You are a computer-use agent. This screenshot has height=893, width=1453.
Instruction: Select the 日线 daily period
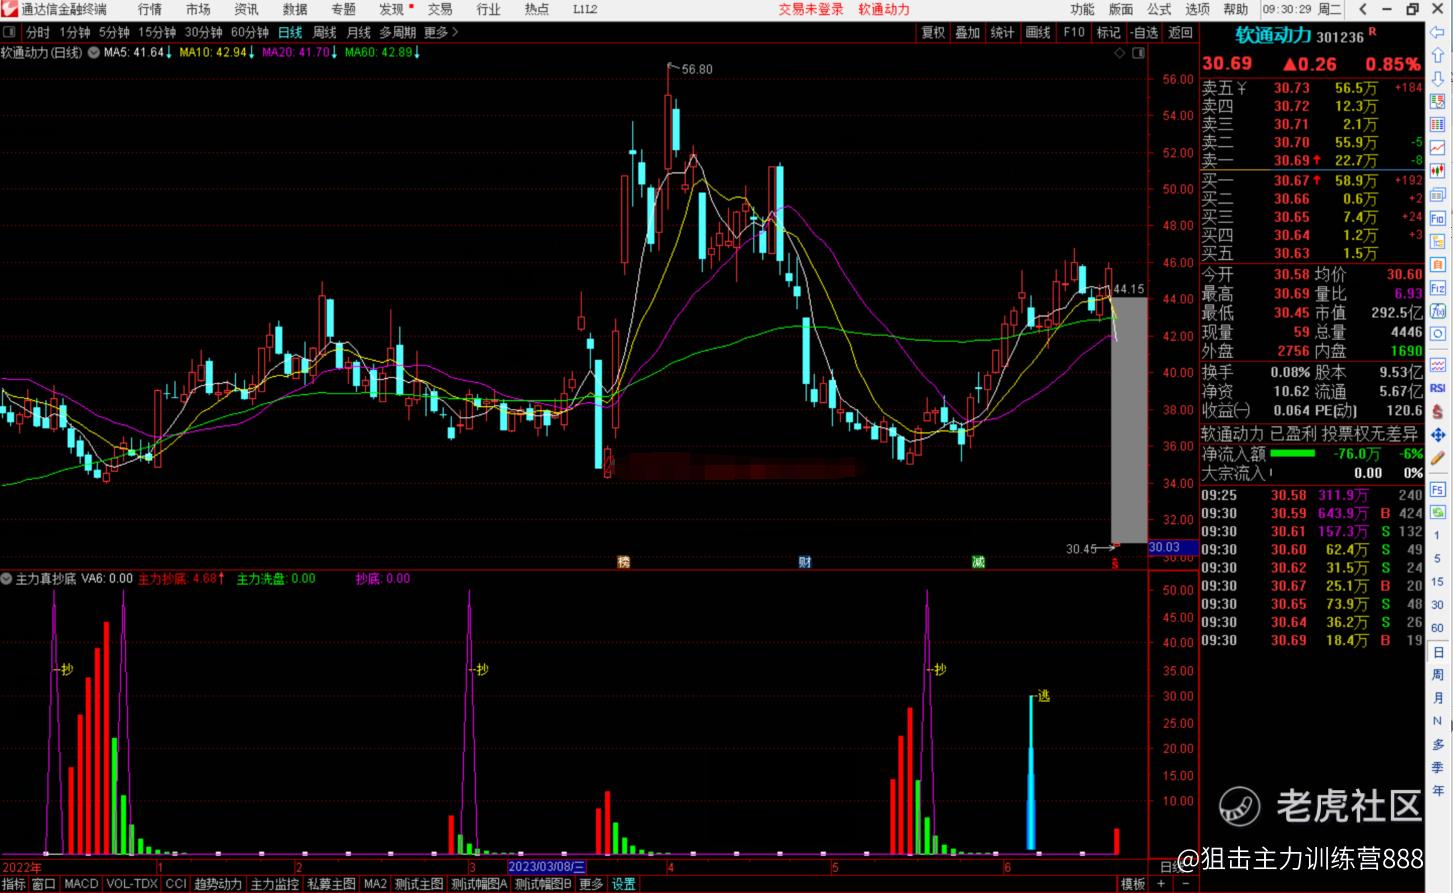[x=290, y=32]
